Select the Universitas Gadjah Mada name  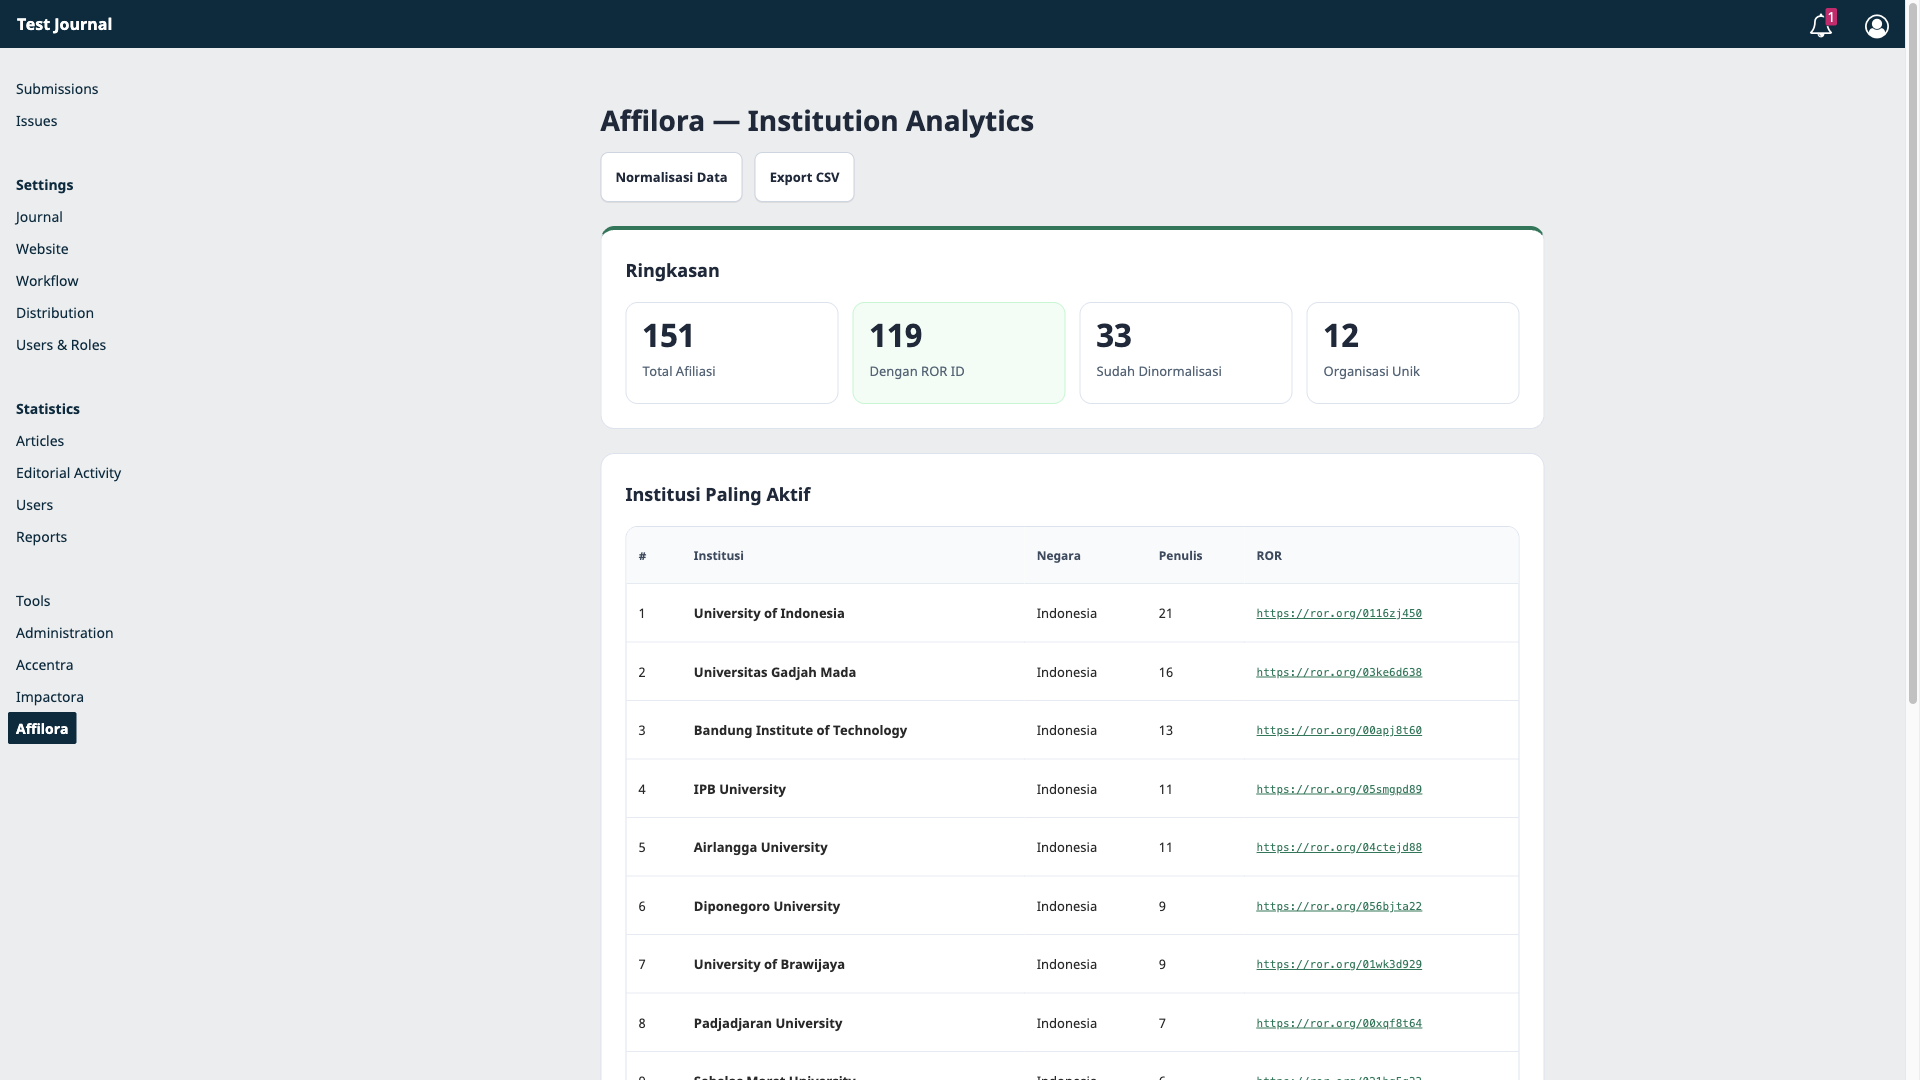pos(775,672)
